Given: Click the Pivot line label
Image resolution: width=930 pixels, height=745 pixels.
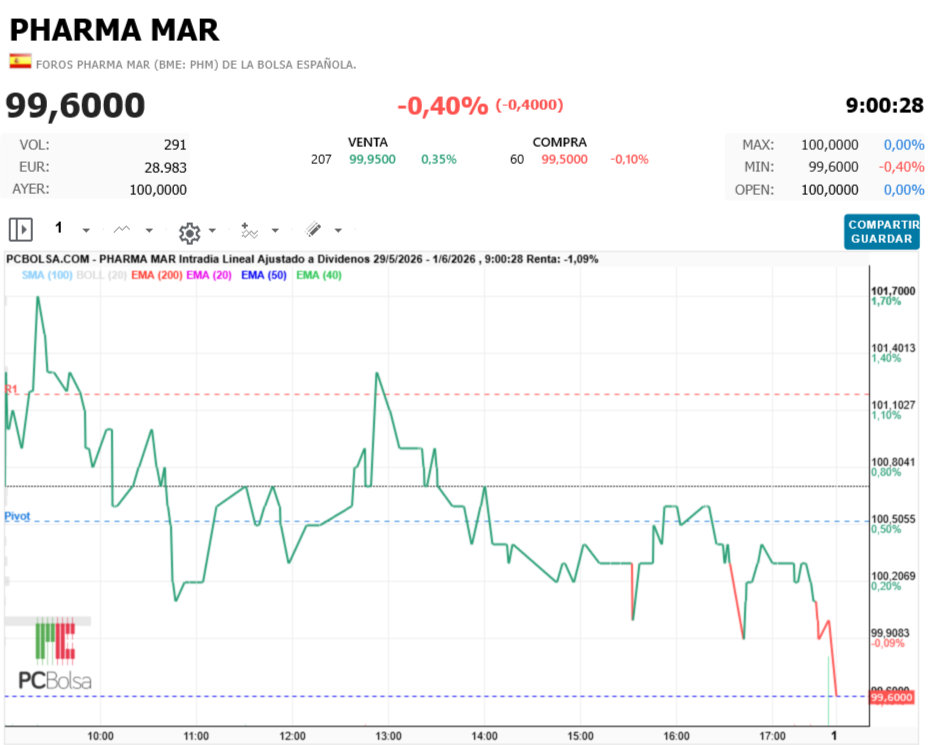Looking at the screenshot, I should (x=17, y=516).
